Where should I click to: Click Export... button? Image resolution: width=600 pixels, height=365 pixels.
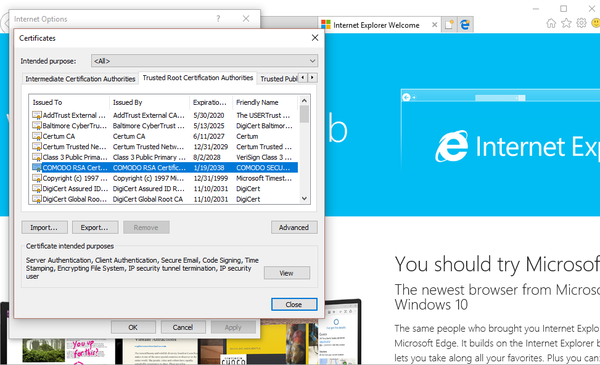pyautogui.click(x=95, y=227)
